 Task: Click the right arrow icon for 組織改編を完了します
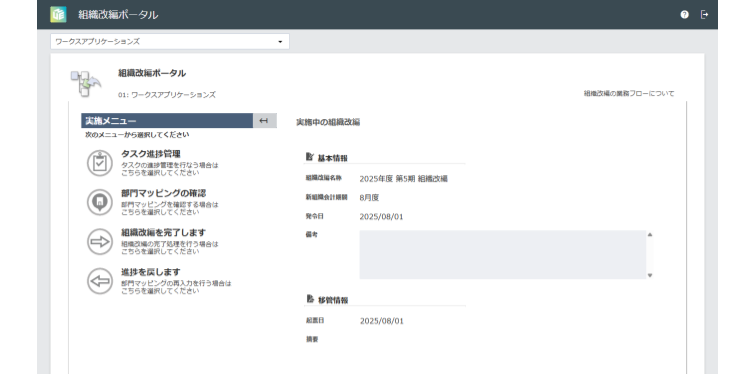(x=100, y=242)
